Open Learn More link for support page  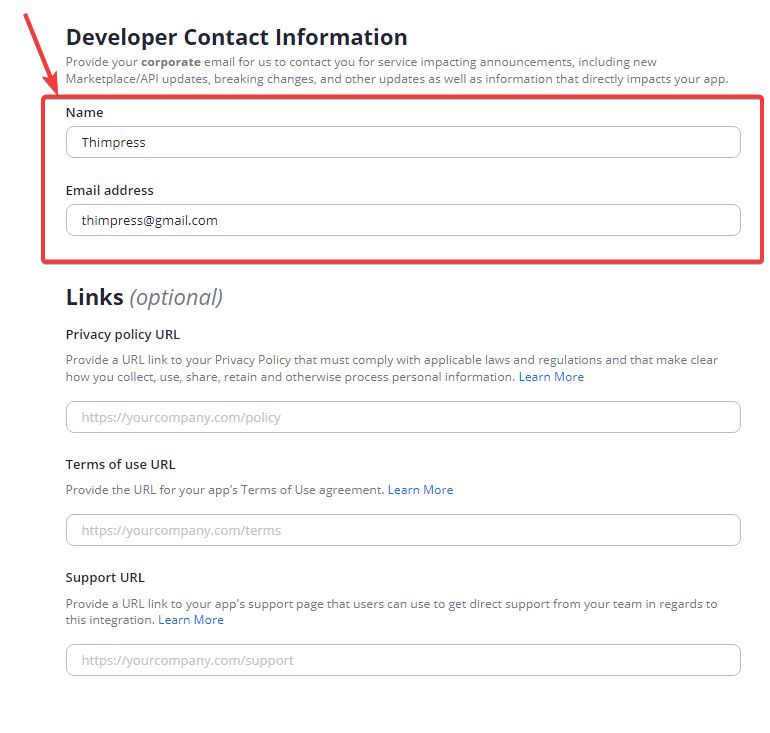[191, 620]
